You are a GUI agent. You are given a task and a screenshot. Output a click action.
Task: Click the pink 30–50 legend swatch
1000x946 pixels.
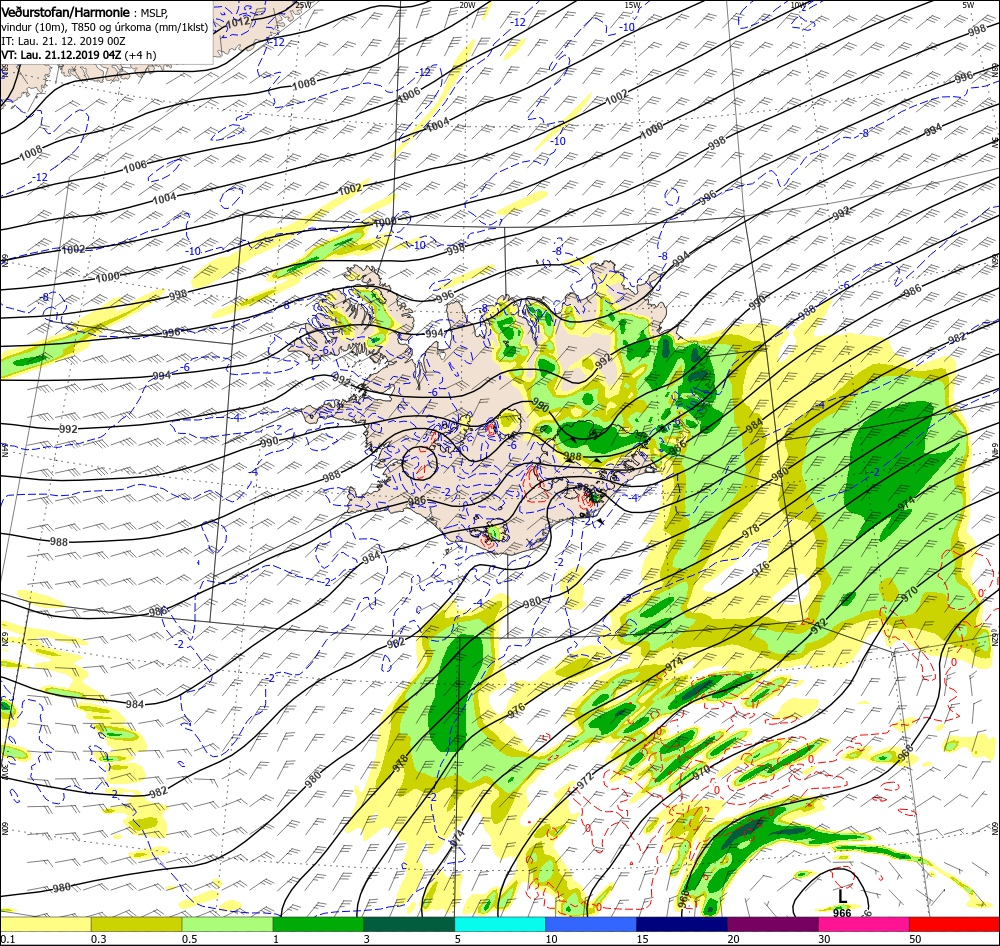pos(864,923)
